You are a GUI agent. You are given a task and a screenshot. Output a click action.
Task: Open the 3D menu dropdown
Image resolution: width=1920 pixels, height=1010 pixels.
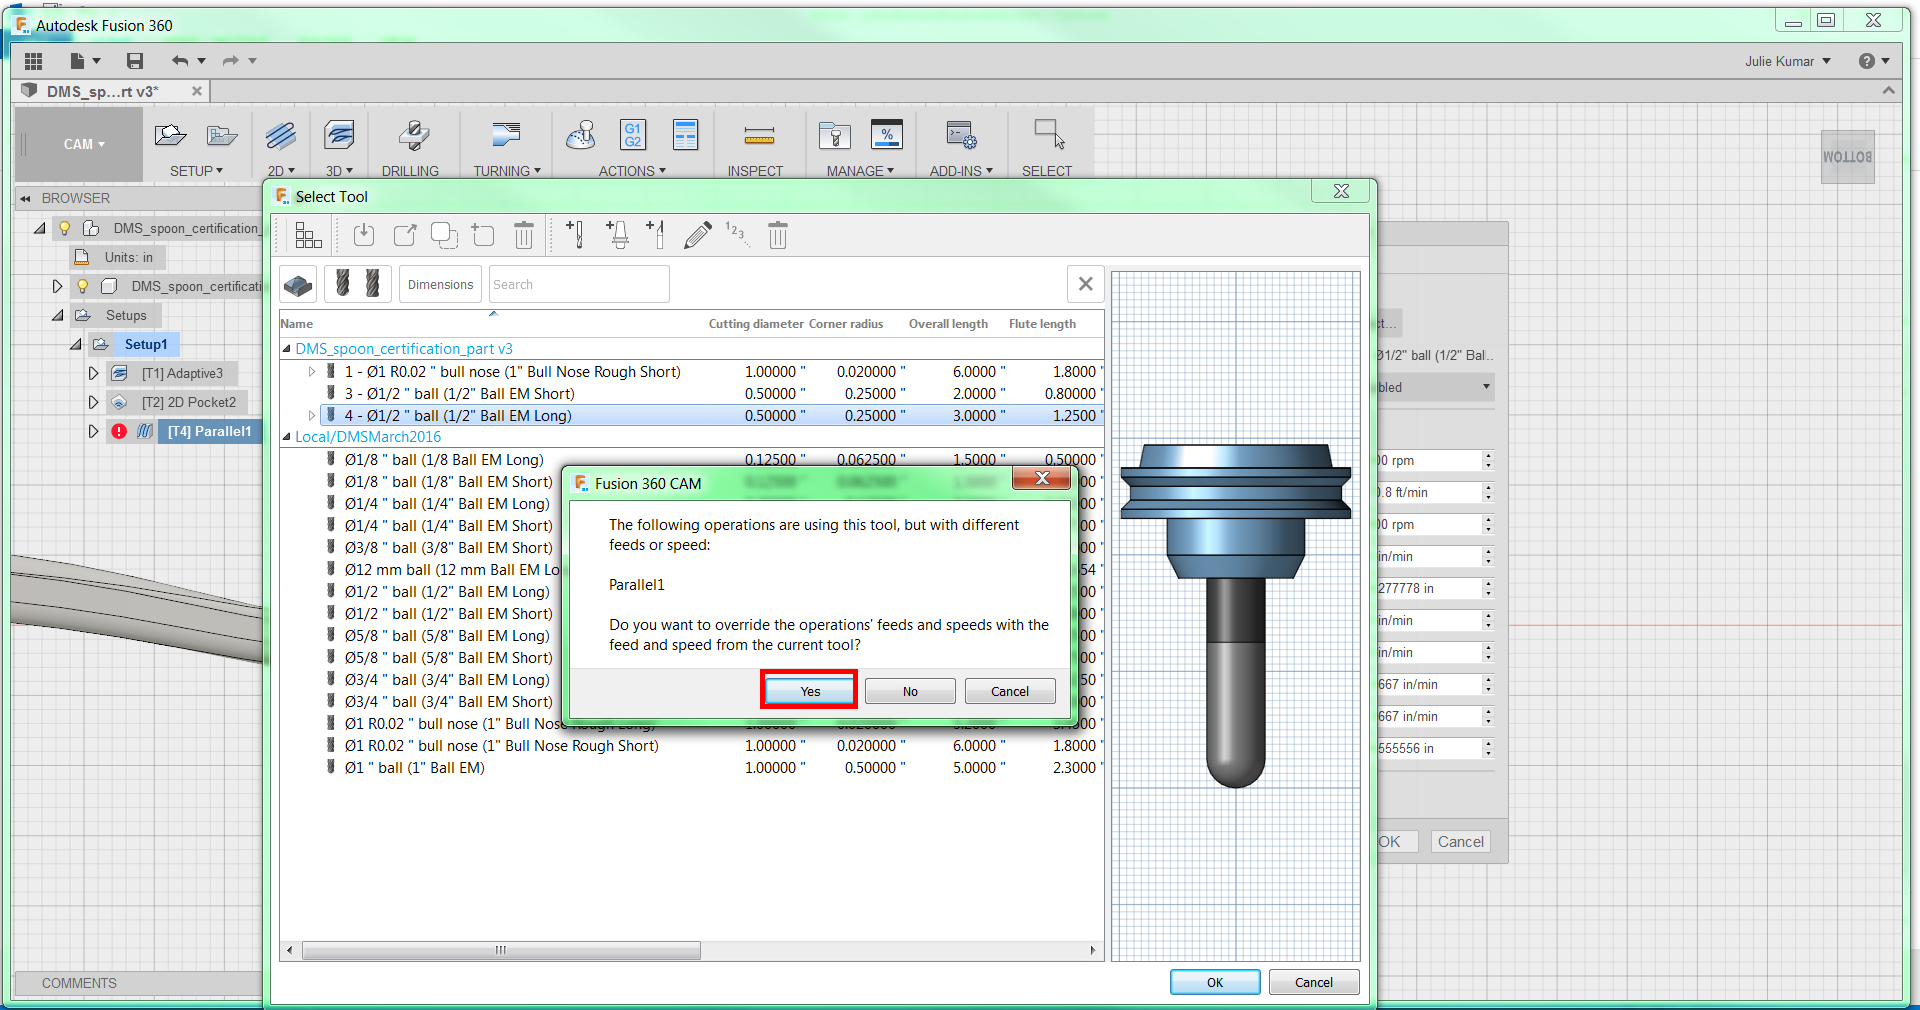pyautogui.click(x=339, y=171)
